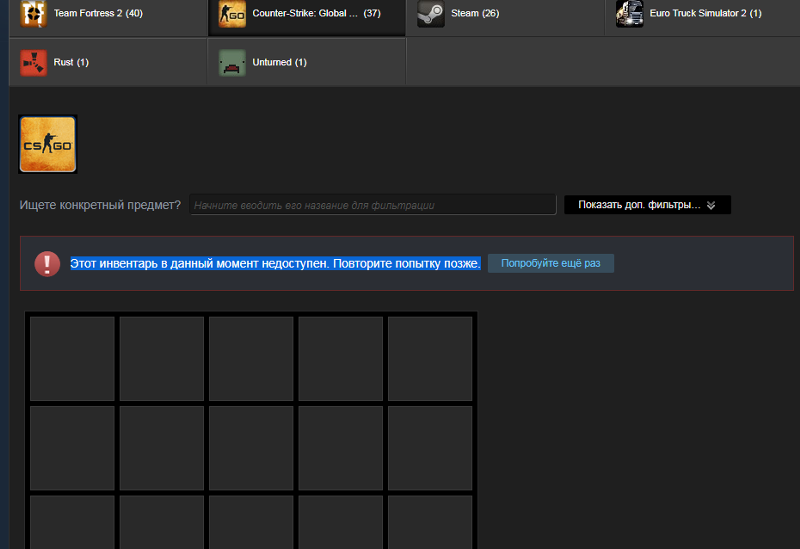The width and height of the screenshot is (800, 549).
Task: Click the highlighted inventory unavailable error message
Action: click(x=275, y=263)
